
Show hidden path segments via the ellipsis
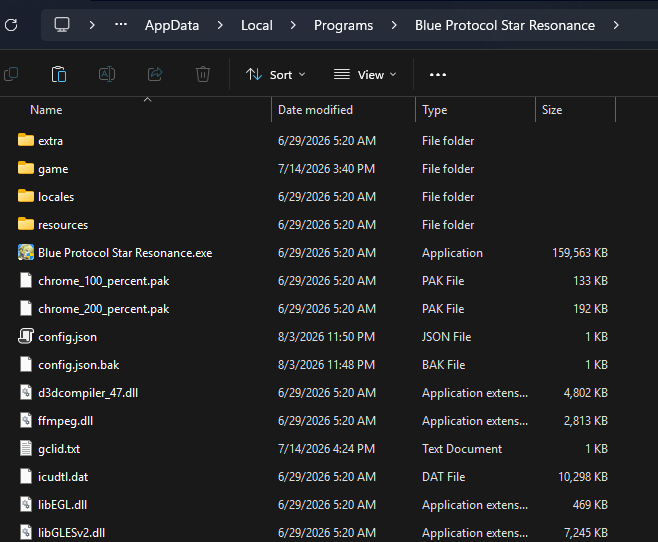point(121,25)
